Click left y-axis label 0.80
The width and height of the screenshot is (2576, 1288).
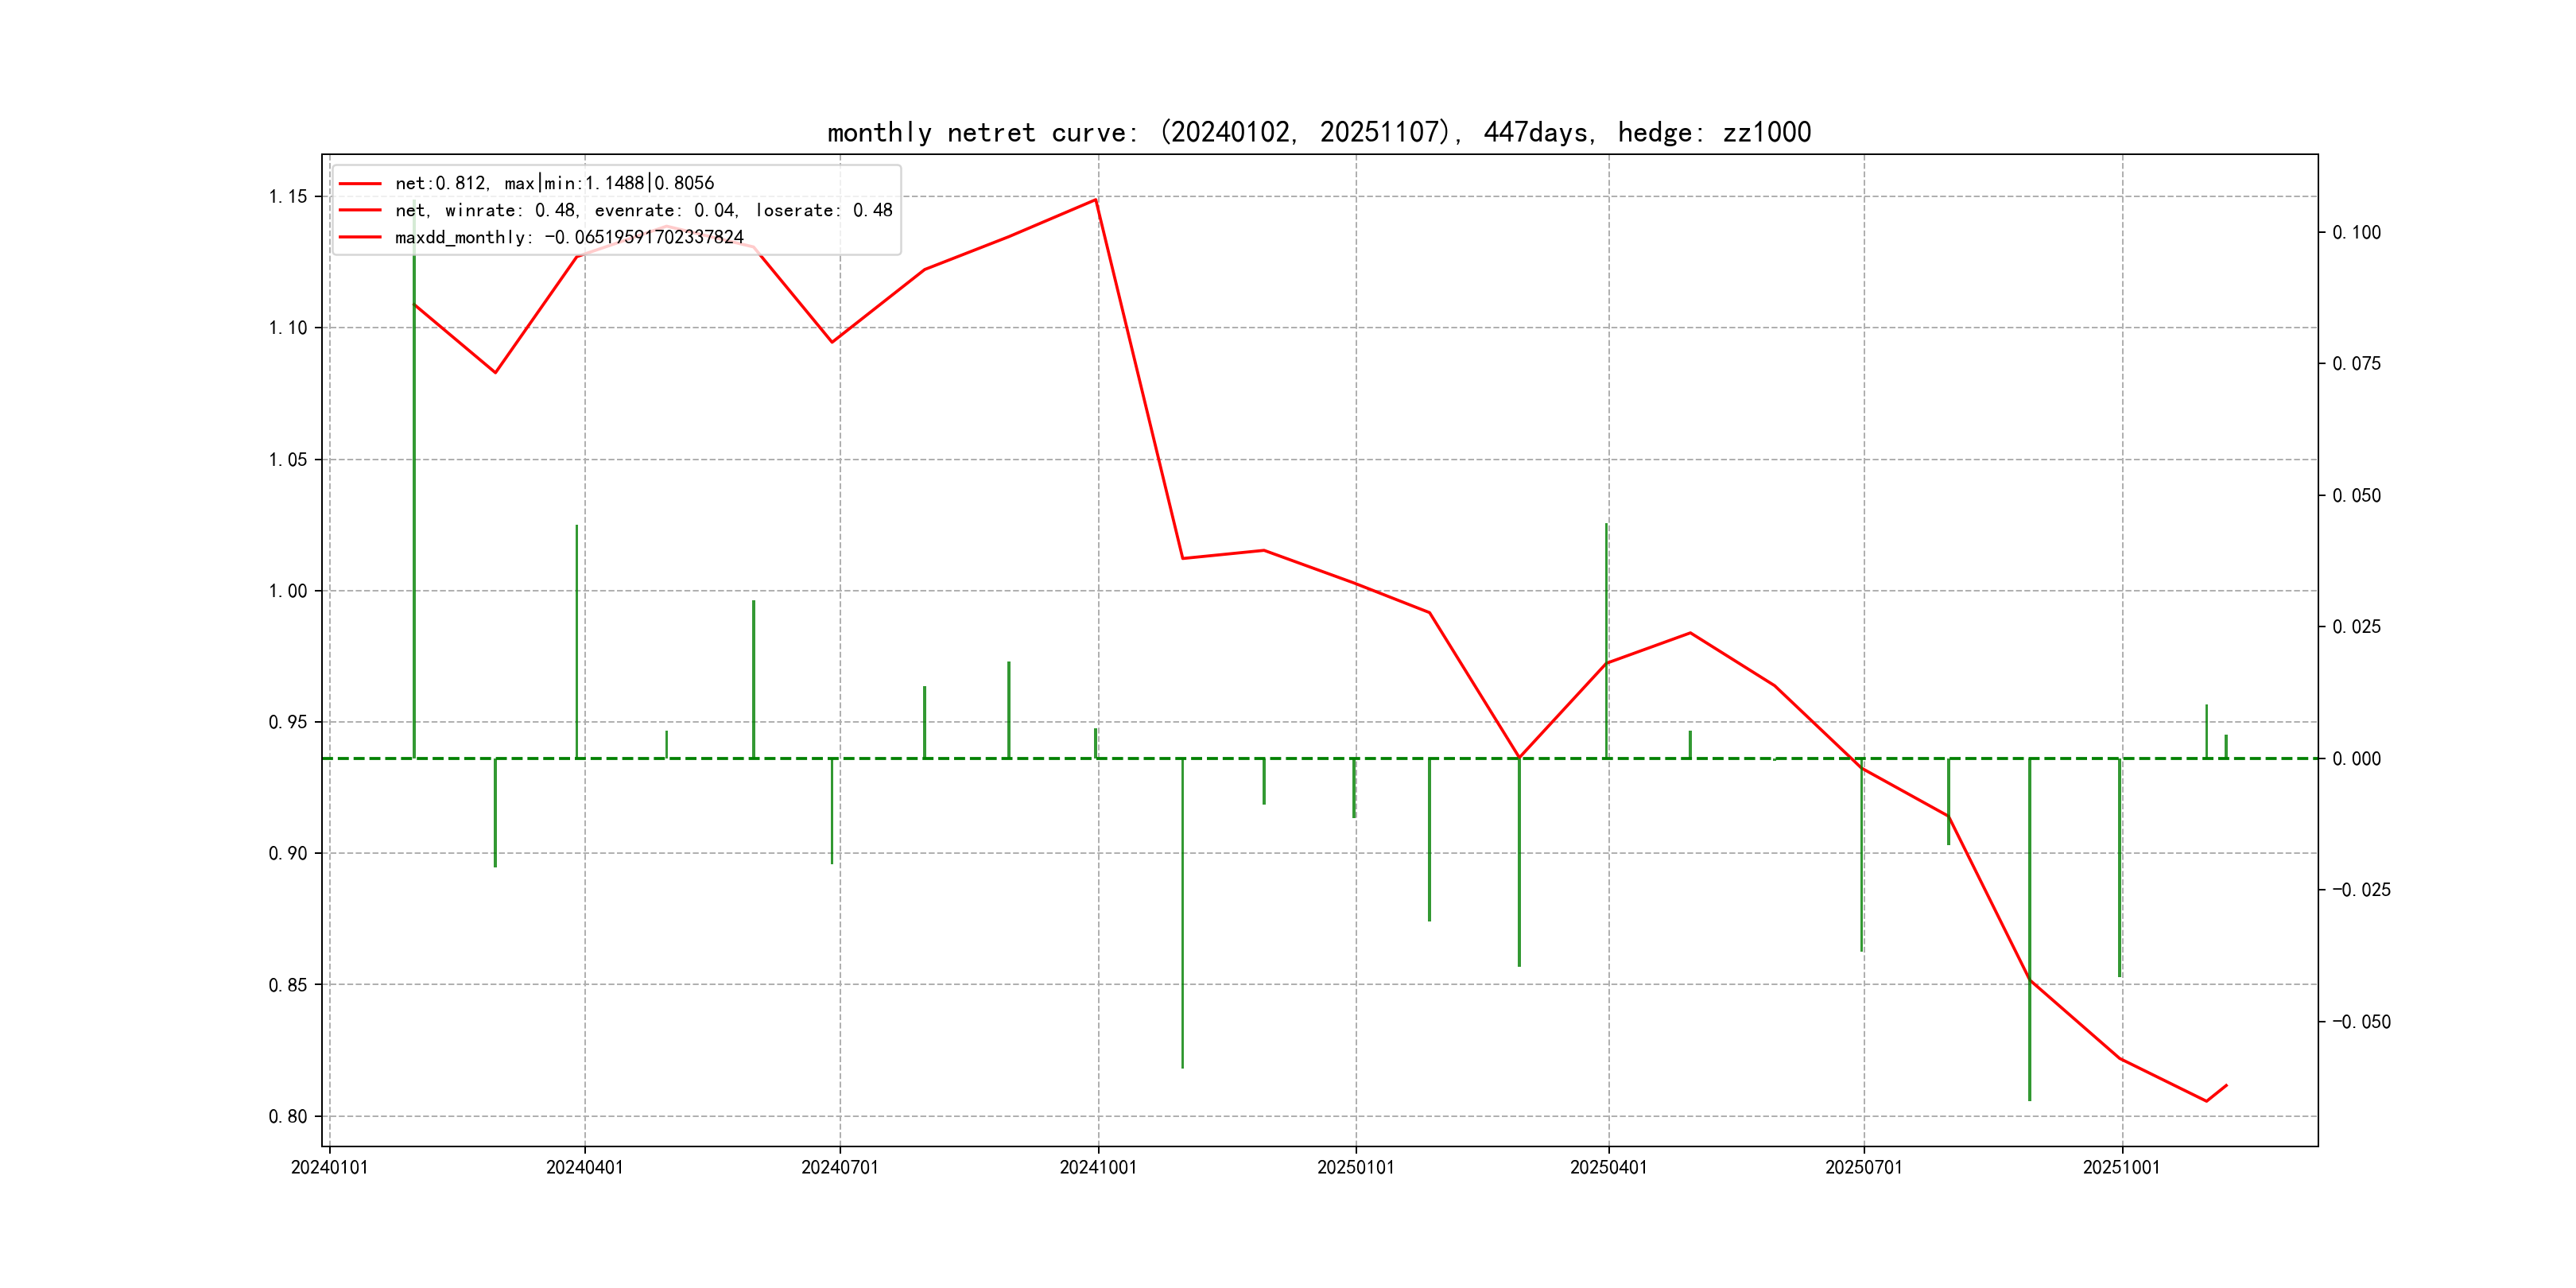coord(288,1116)
